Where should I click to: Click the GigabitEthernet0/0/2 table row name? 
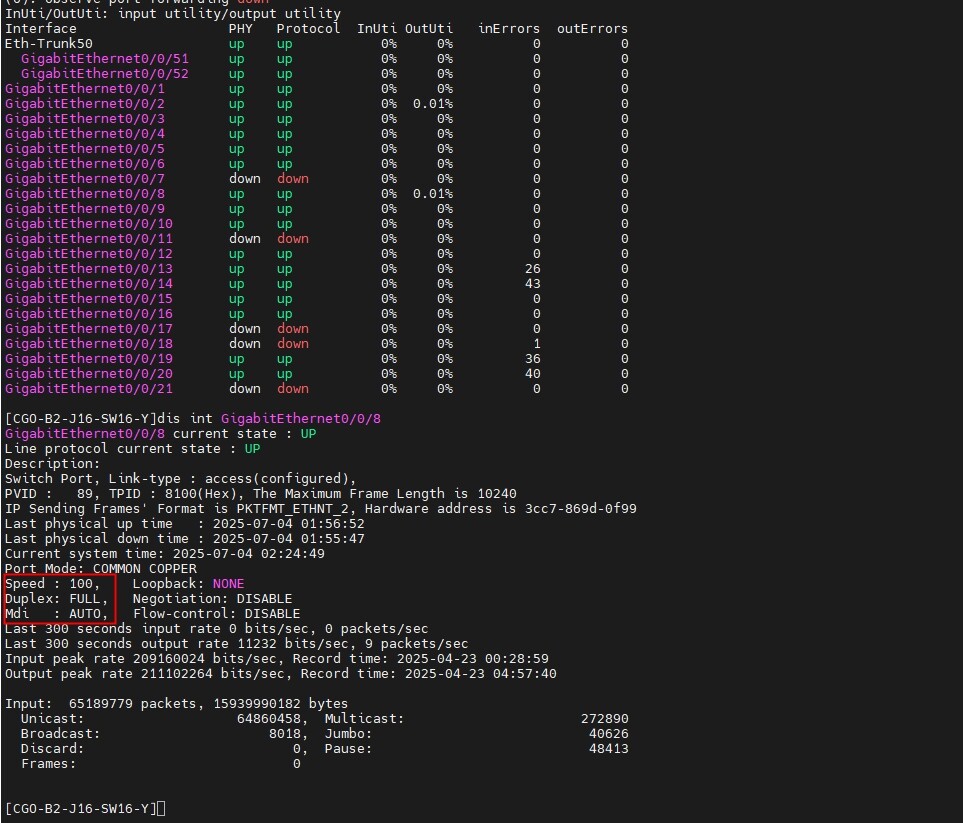pos(85,104)
